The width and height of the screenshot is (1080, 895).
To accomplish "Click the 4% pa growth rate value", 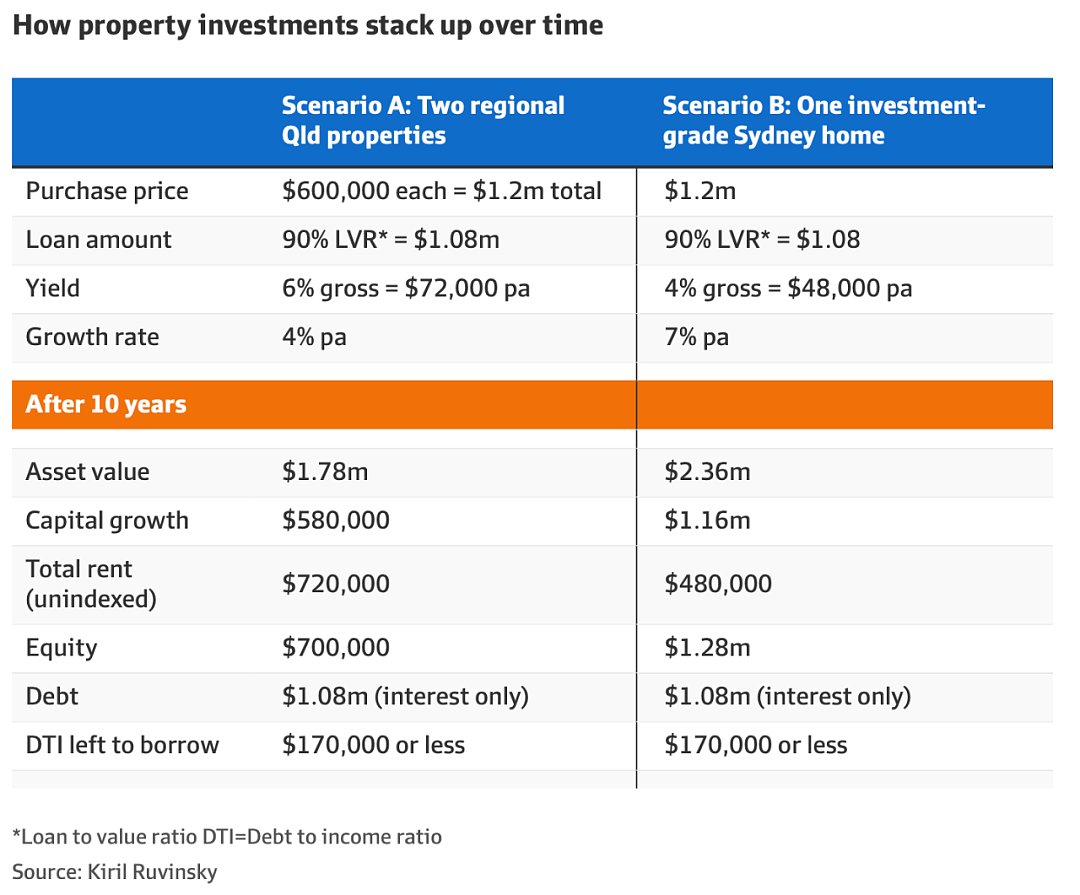I will tap(314, 337).
